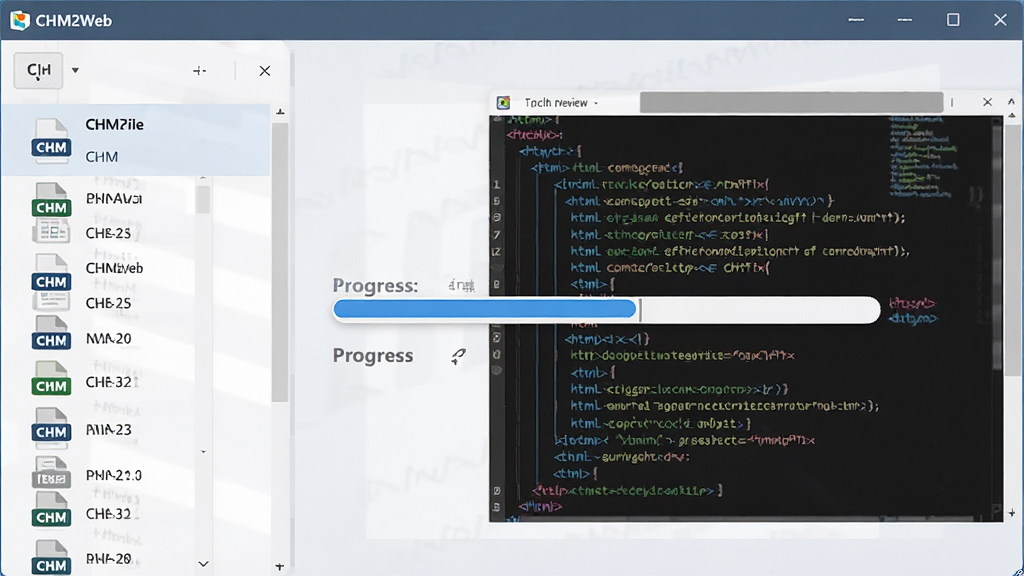
Task: Collapse the preview with the header up arrow
Action: click(x=1012, y=102)
